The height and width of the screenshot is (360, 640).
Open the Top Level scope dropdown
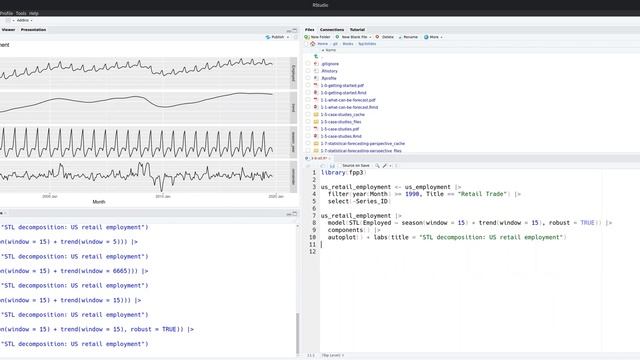332,356
